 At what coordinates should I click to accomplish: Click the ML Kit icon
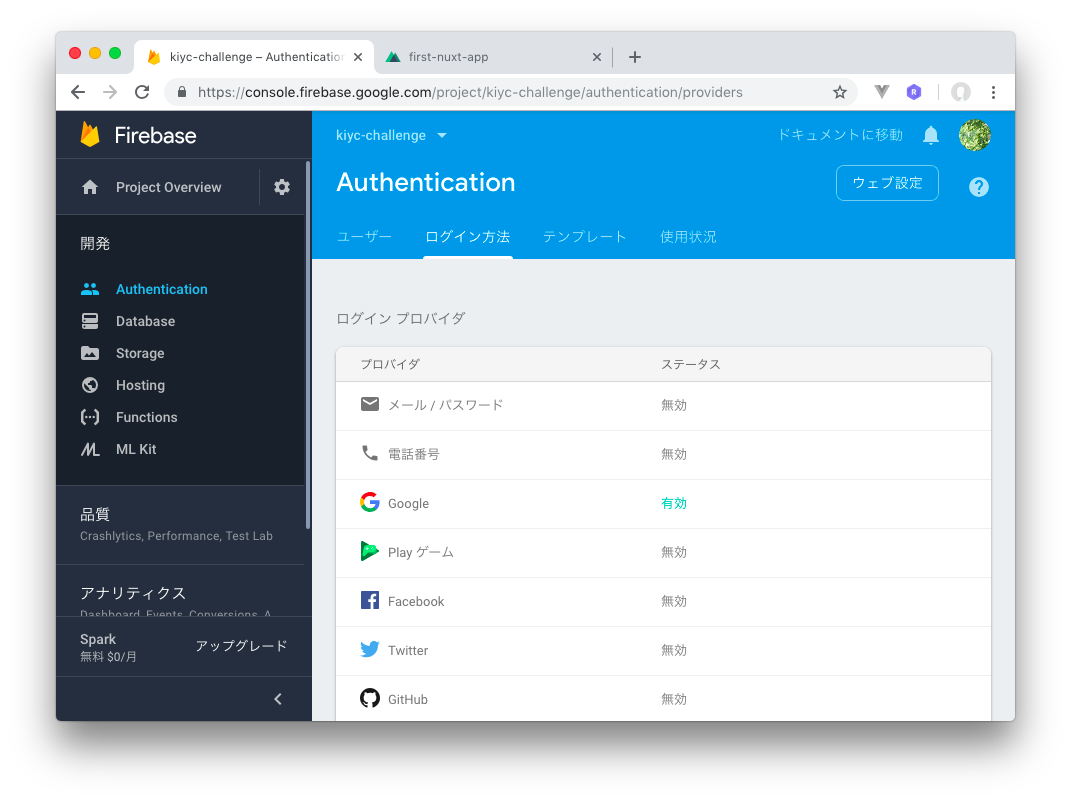coord(90,449)
